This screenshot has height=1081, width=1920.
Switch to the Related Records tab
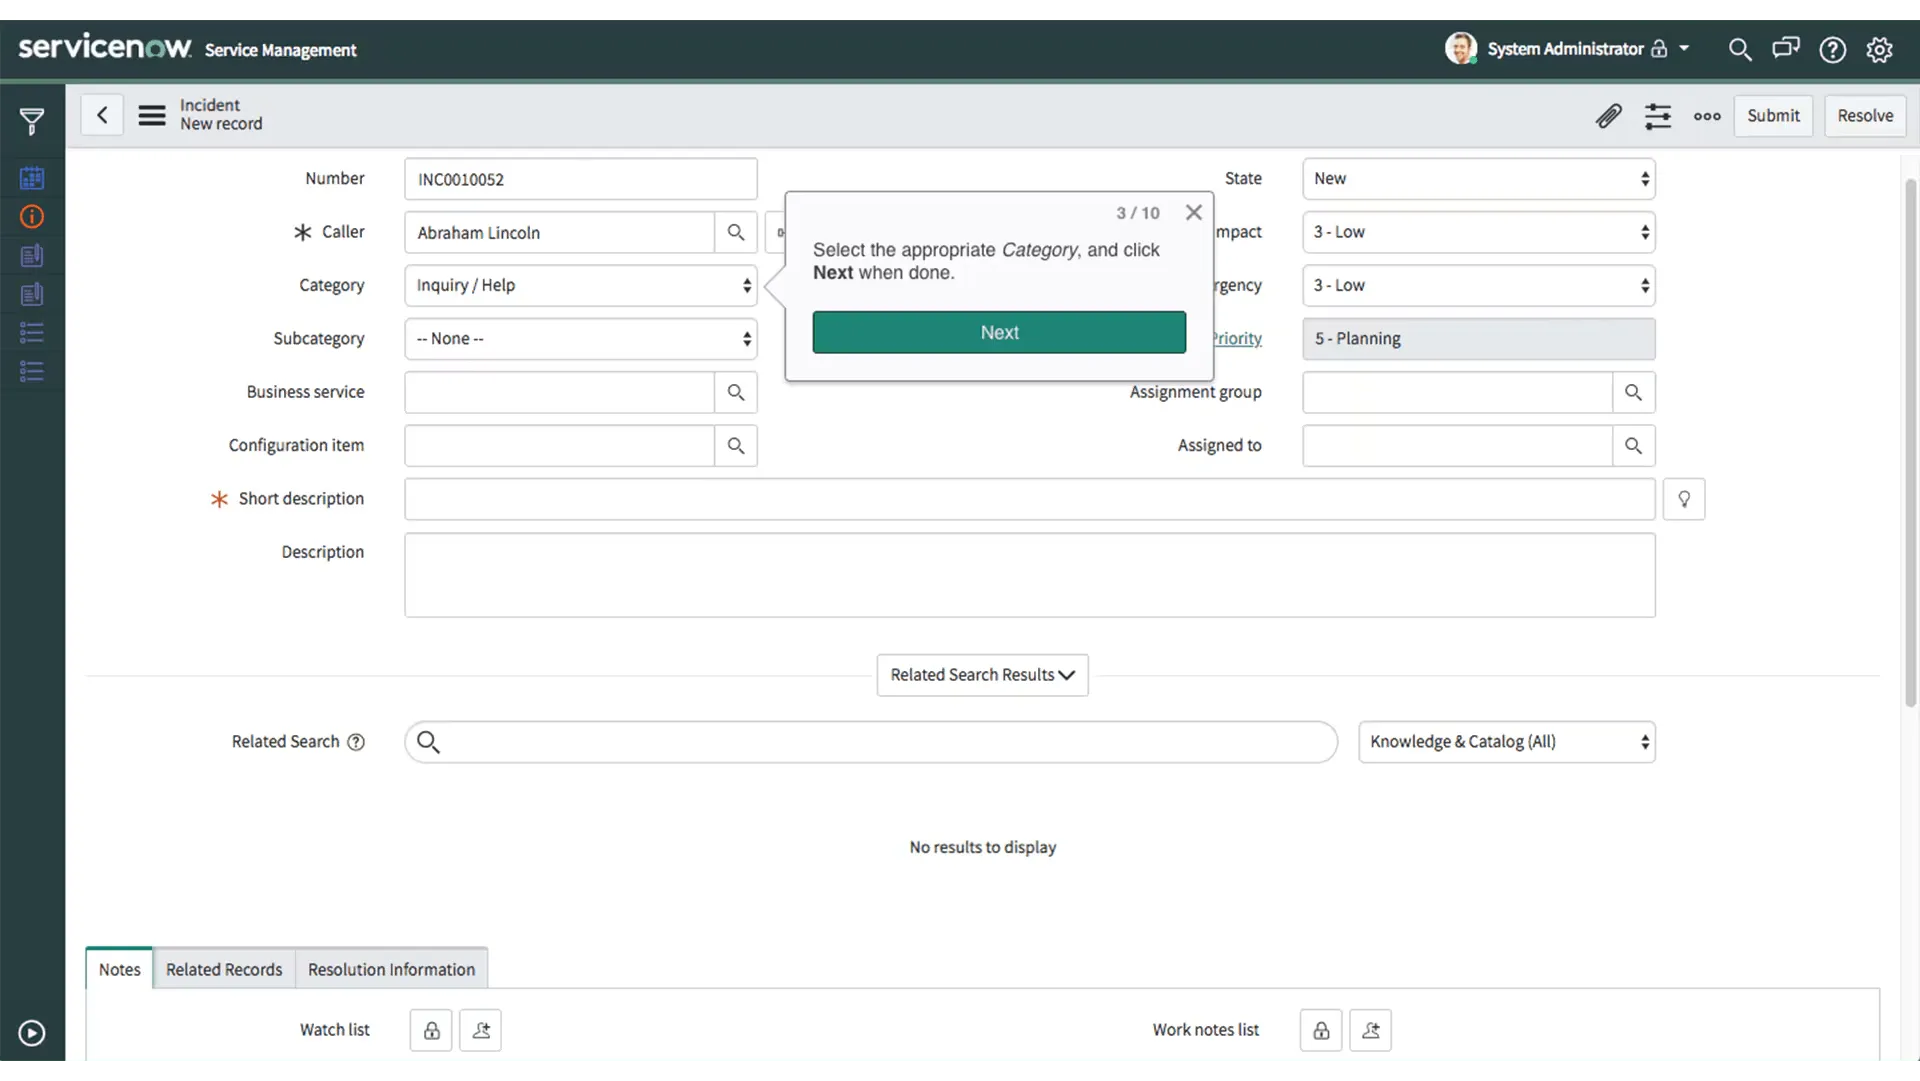tap(224, 969)
